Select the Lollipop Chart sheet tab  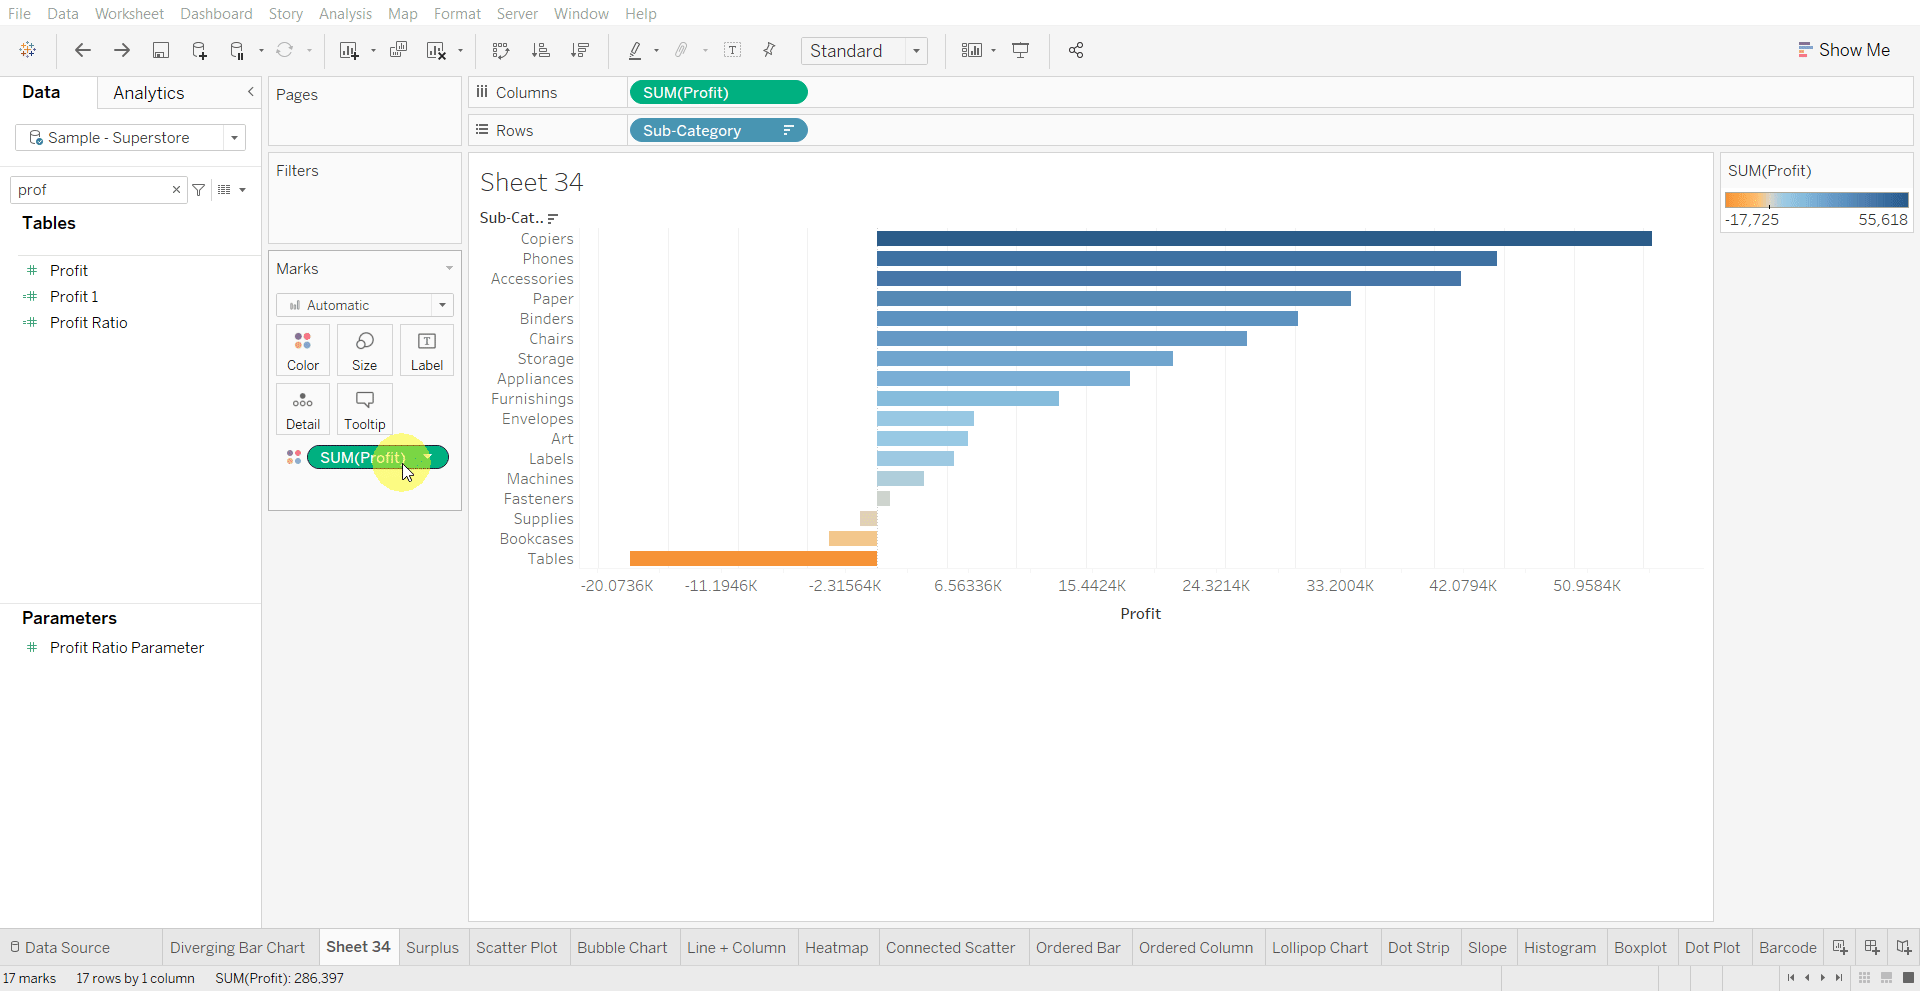[1320, 947]
